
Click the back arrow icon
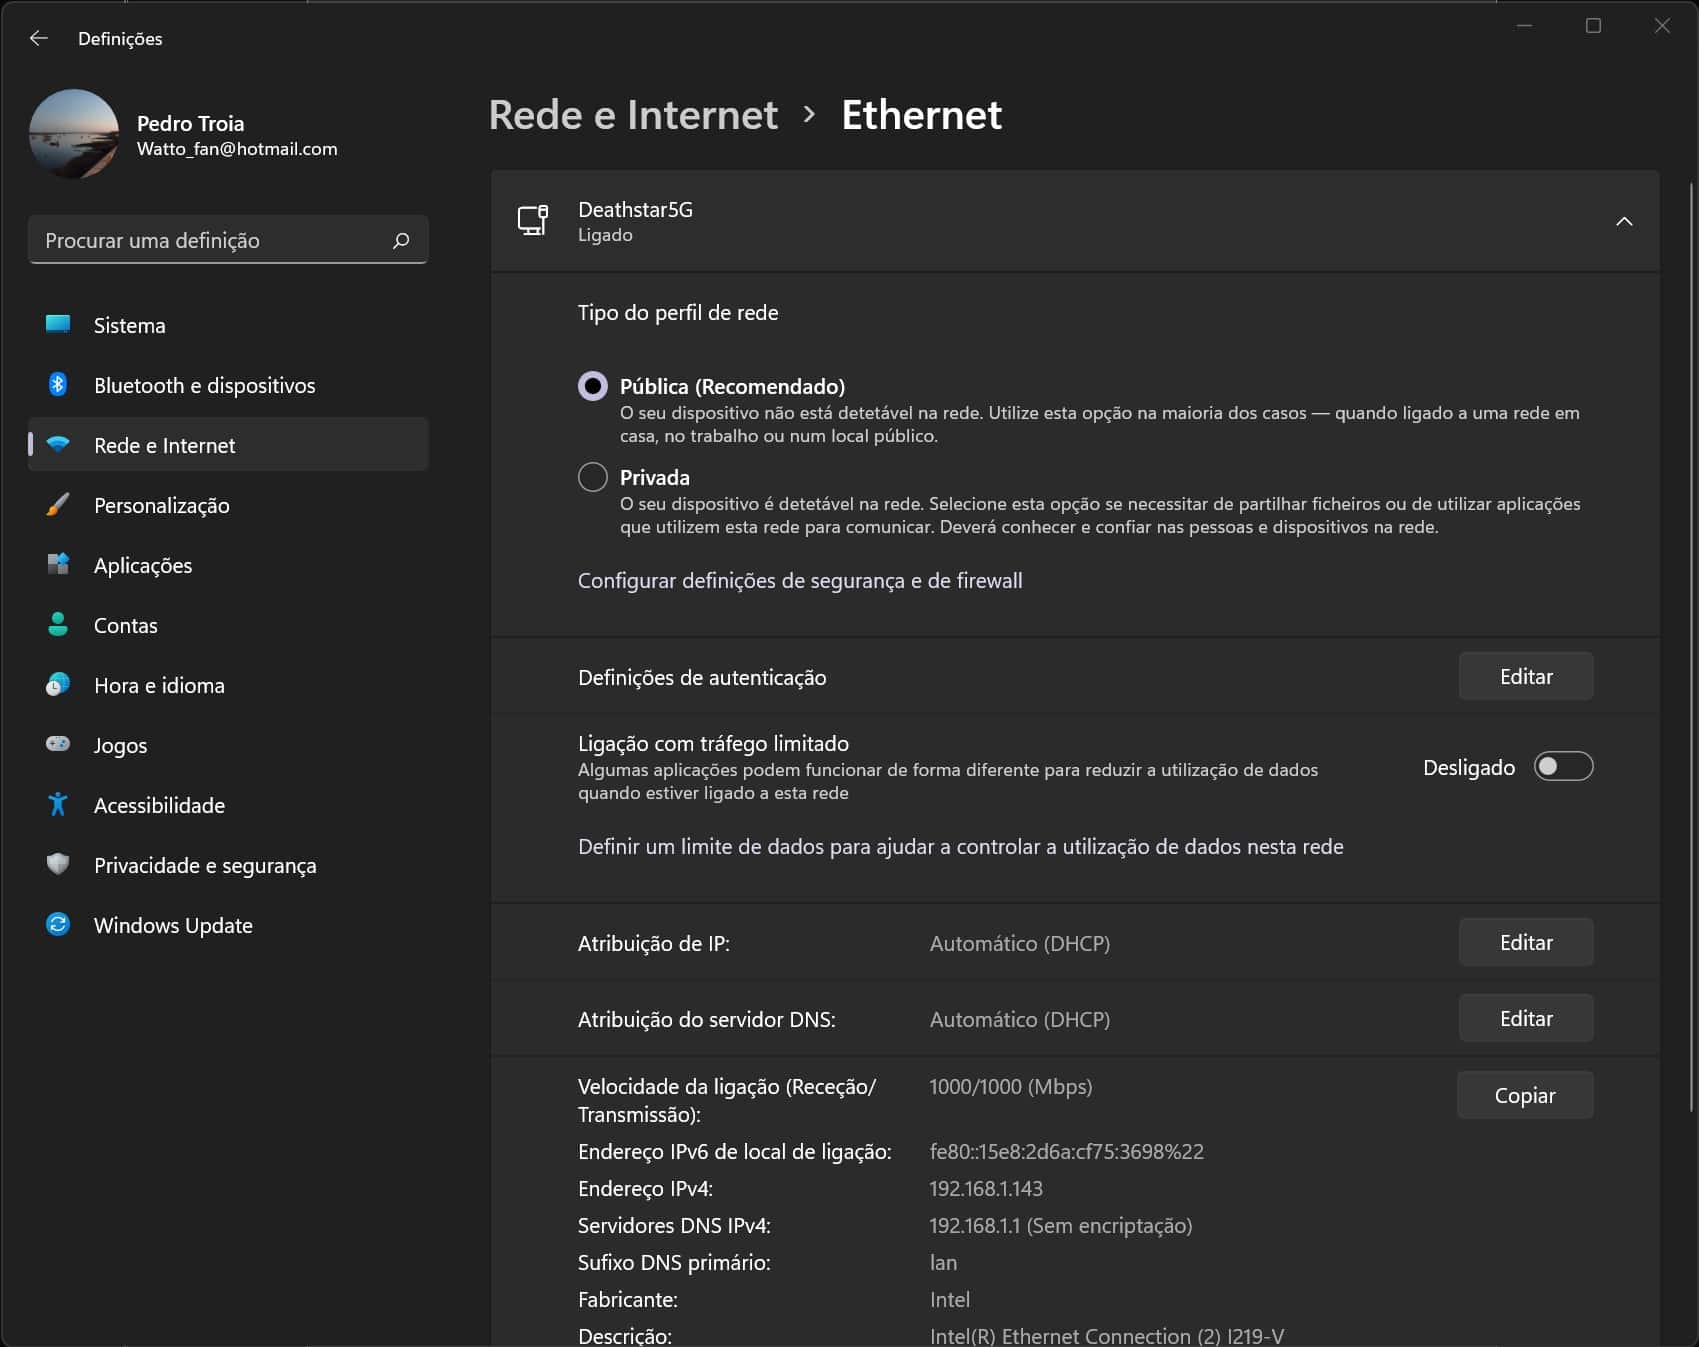pos(39,38)
